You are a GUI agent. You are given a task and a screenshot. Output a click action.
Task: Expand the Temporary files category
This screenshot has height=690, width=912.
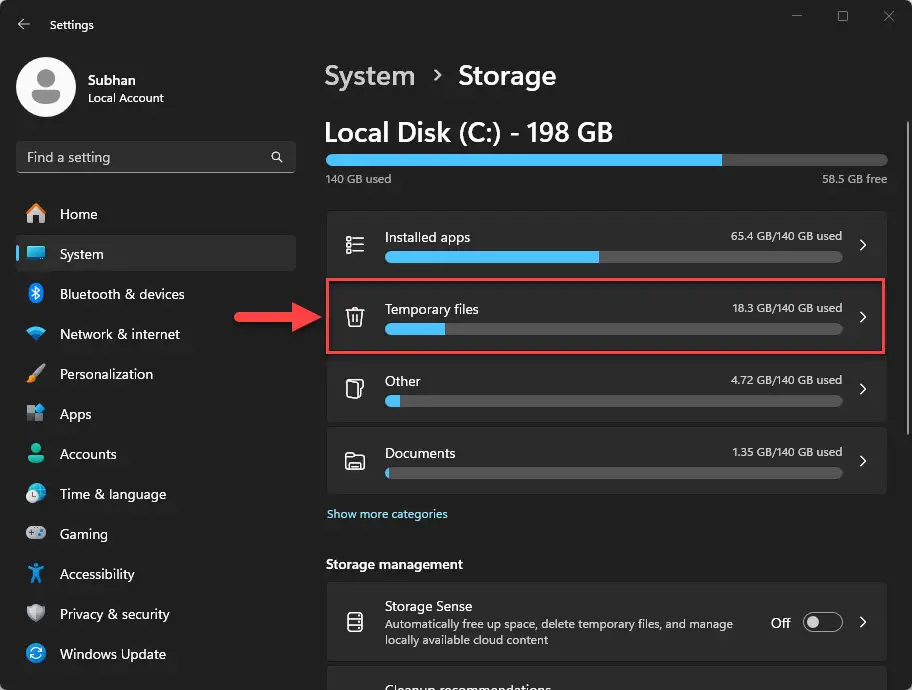point(862,316)
